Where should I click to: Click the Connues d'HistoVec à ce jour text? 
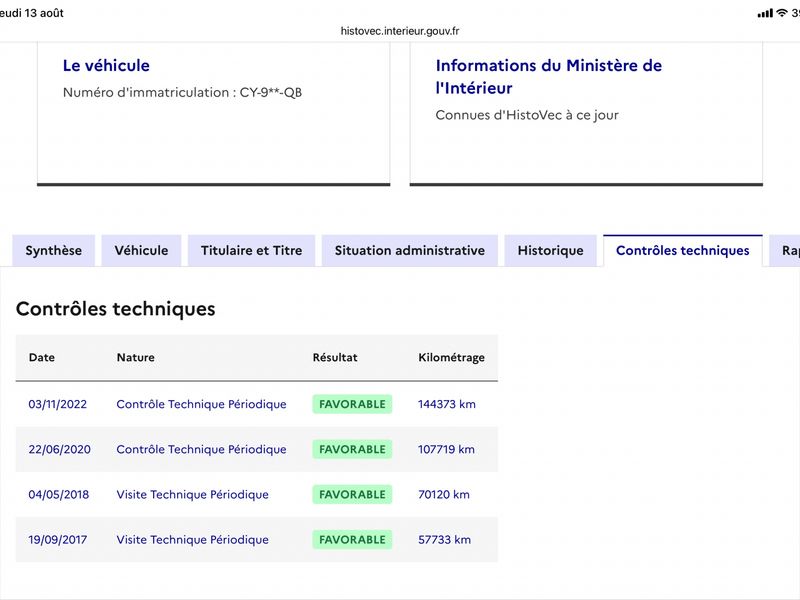tap(527, 115)
